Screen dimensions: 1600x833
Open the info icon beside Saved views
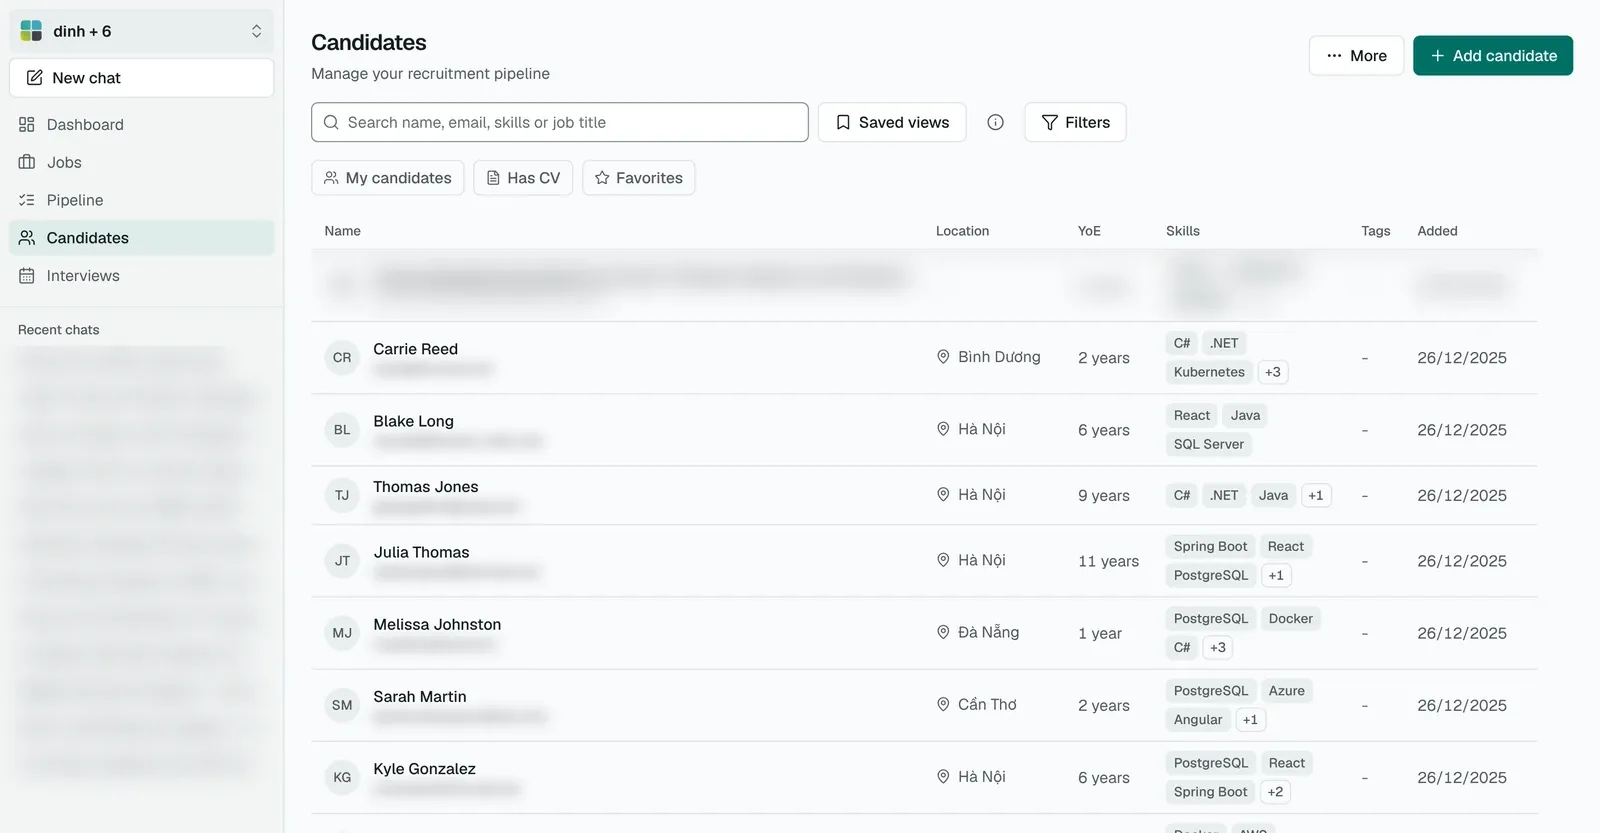(995, 122)
